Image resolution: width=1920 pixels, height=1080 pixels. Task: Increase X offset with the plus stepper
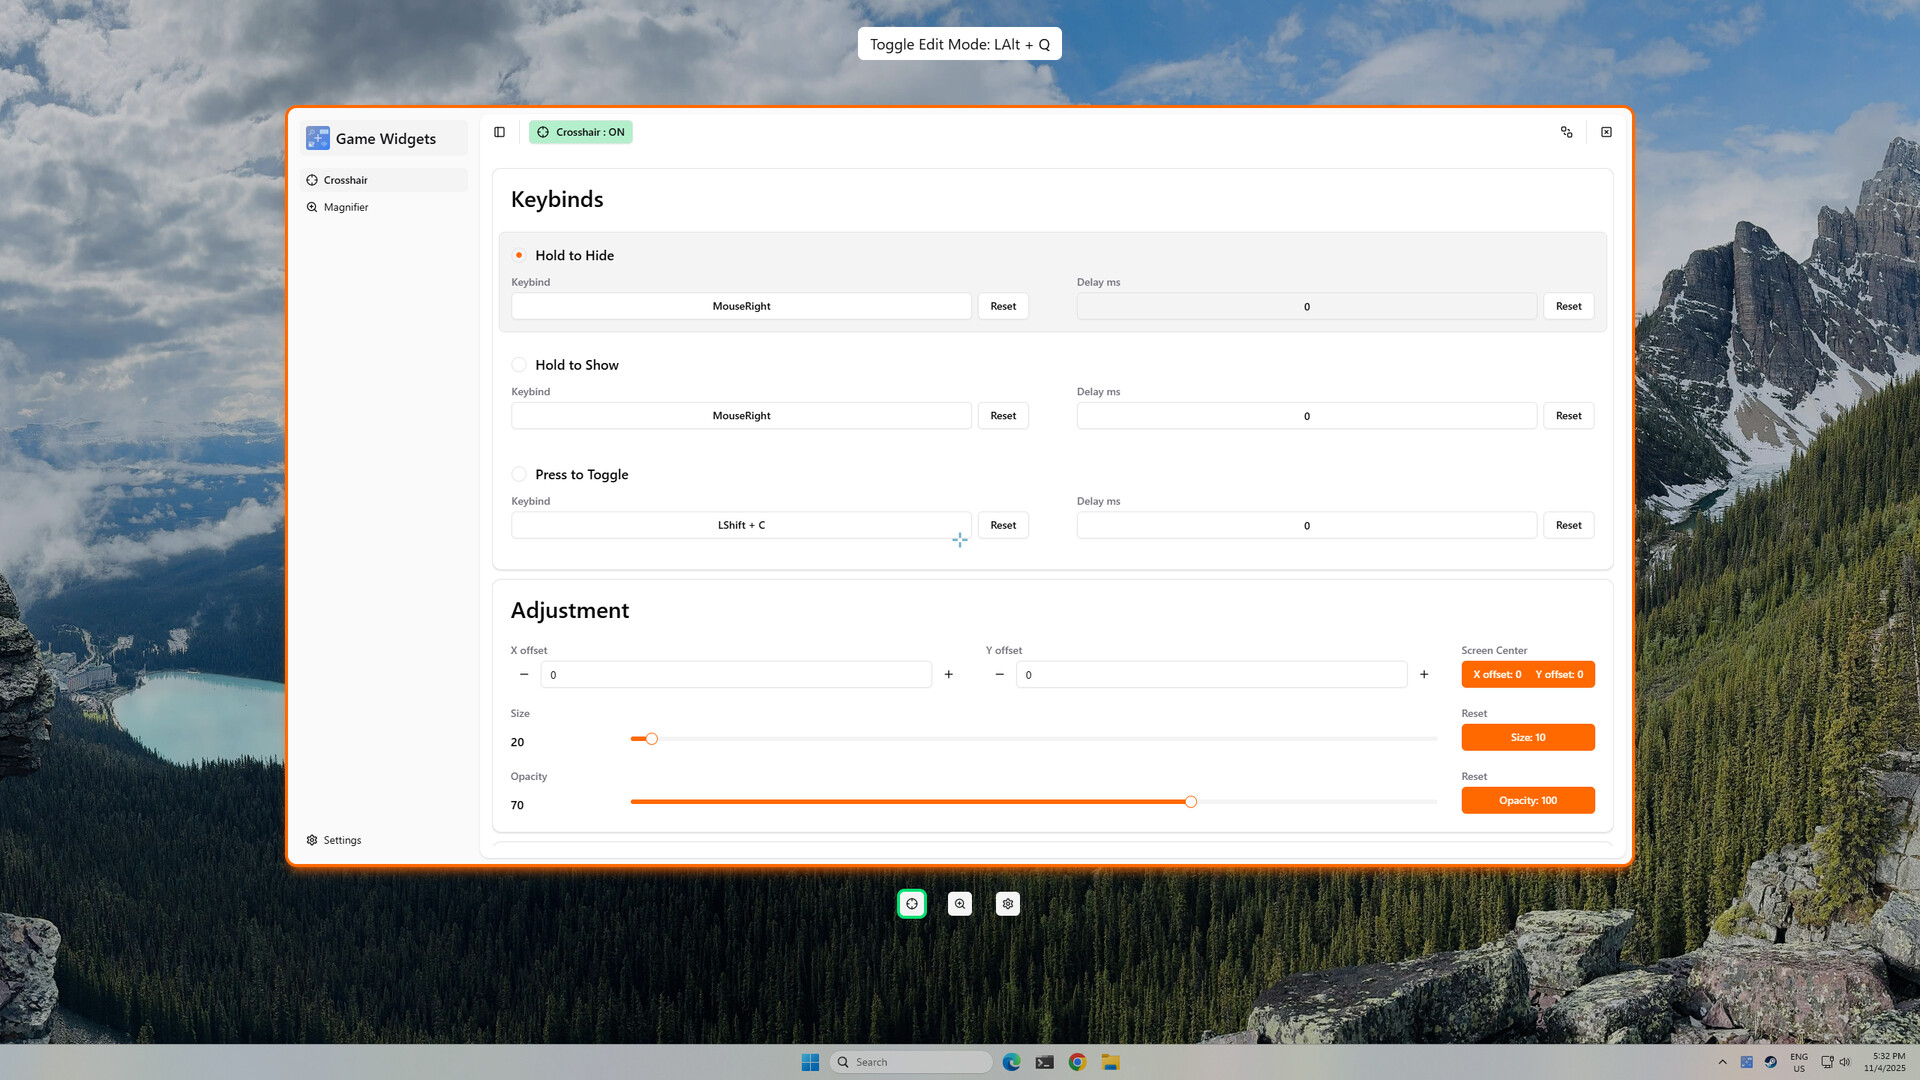click(948, 674)
